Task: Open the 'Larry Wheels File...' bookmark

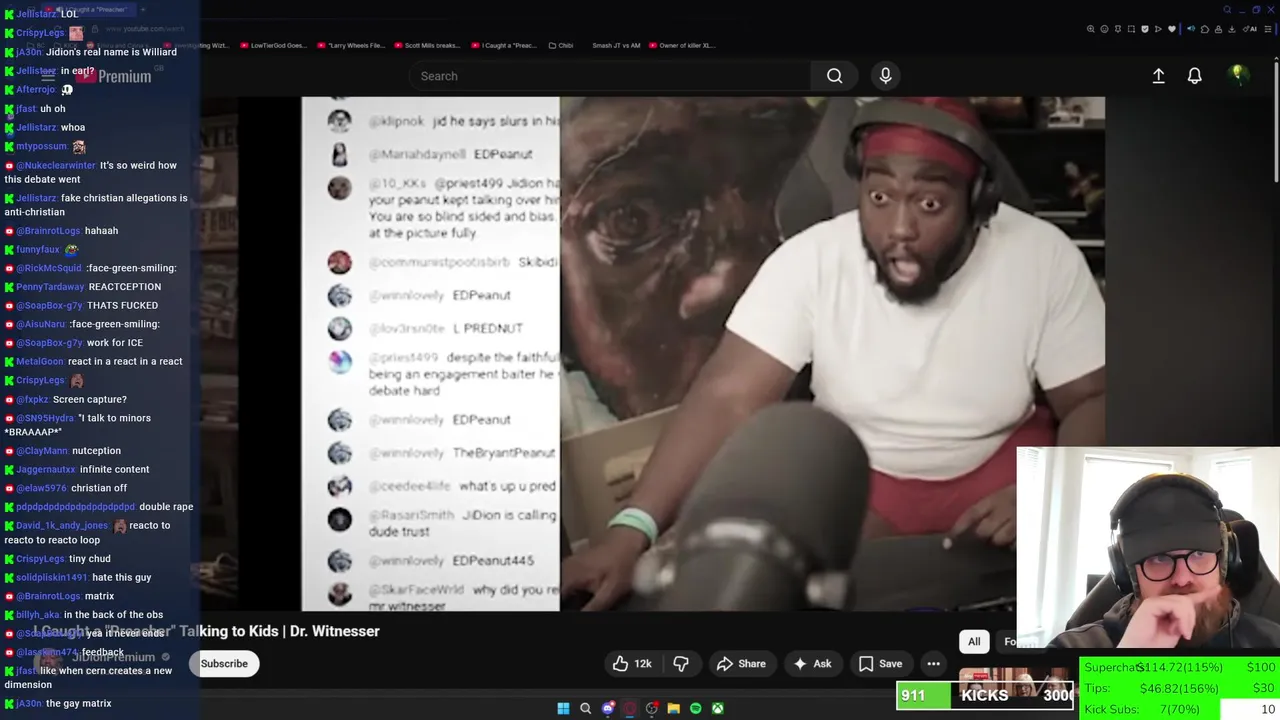Action: 351,45
